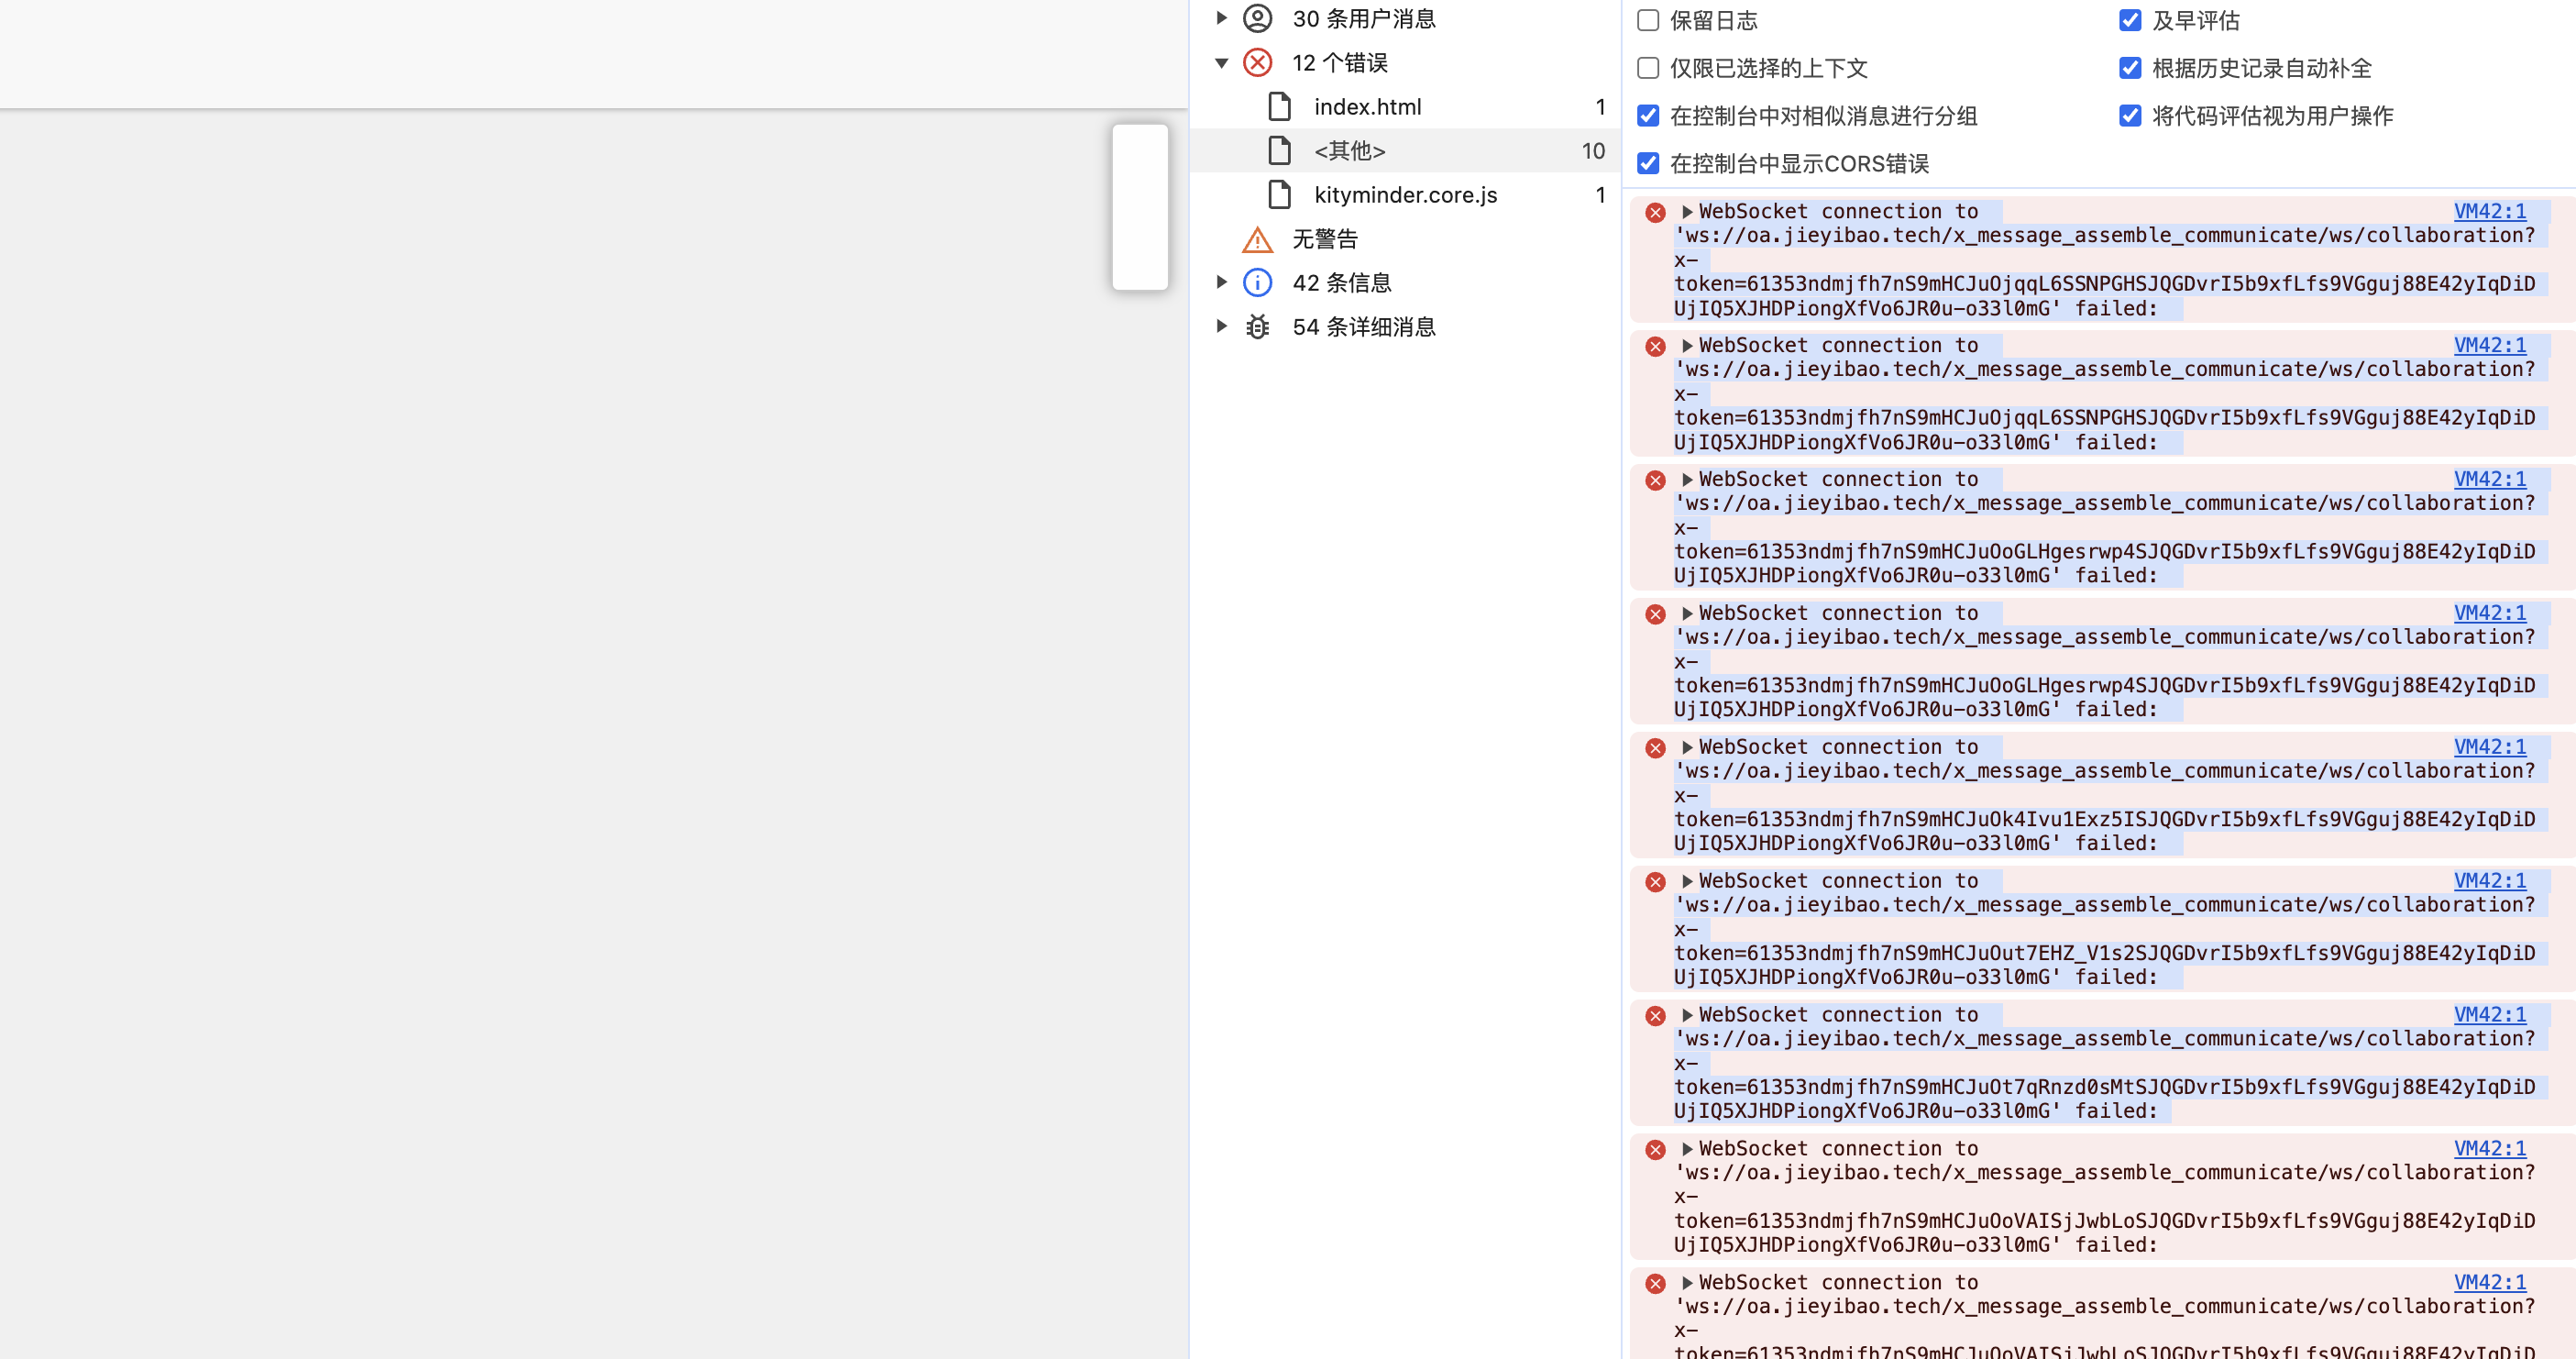
Task: Click the verbose messages bug icon
Action: pyautogui.click(x=1257, y=327)
